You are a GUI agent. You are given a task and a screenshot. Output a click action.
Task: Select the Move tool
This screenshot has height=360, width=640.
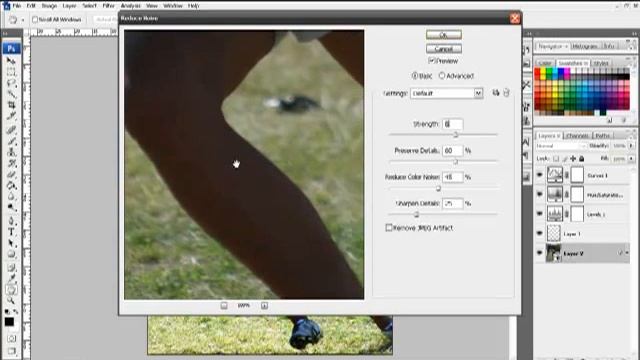coord(11,61)
